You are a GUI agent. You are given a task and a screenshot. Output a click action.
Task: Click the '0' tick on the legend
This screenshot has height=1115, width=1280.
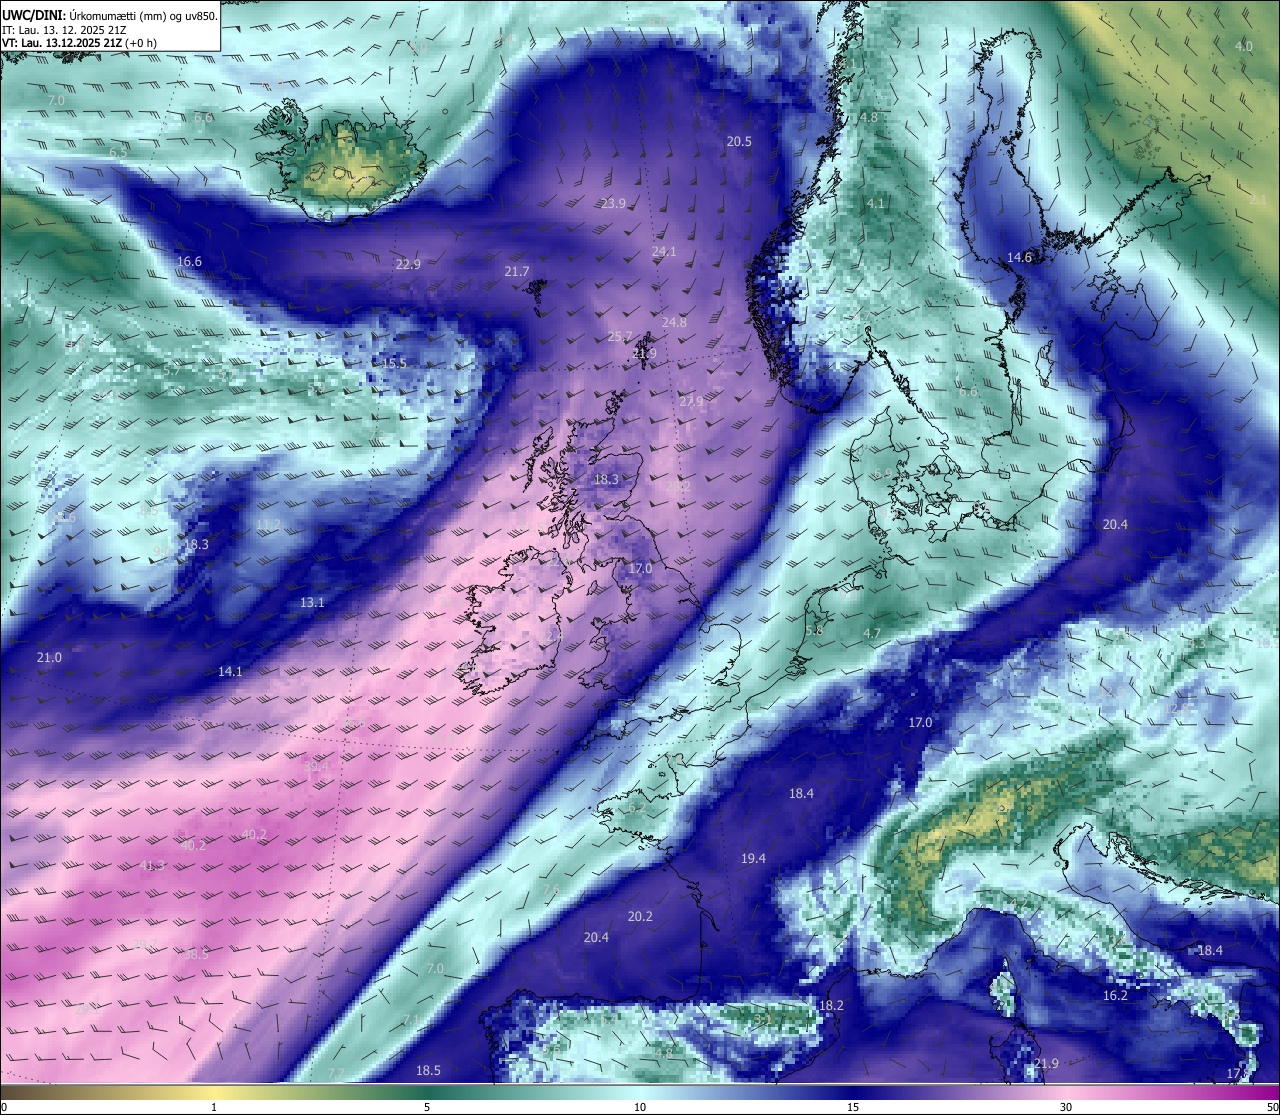pos(4,1107)
